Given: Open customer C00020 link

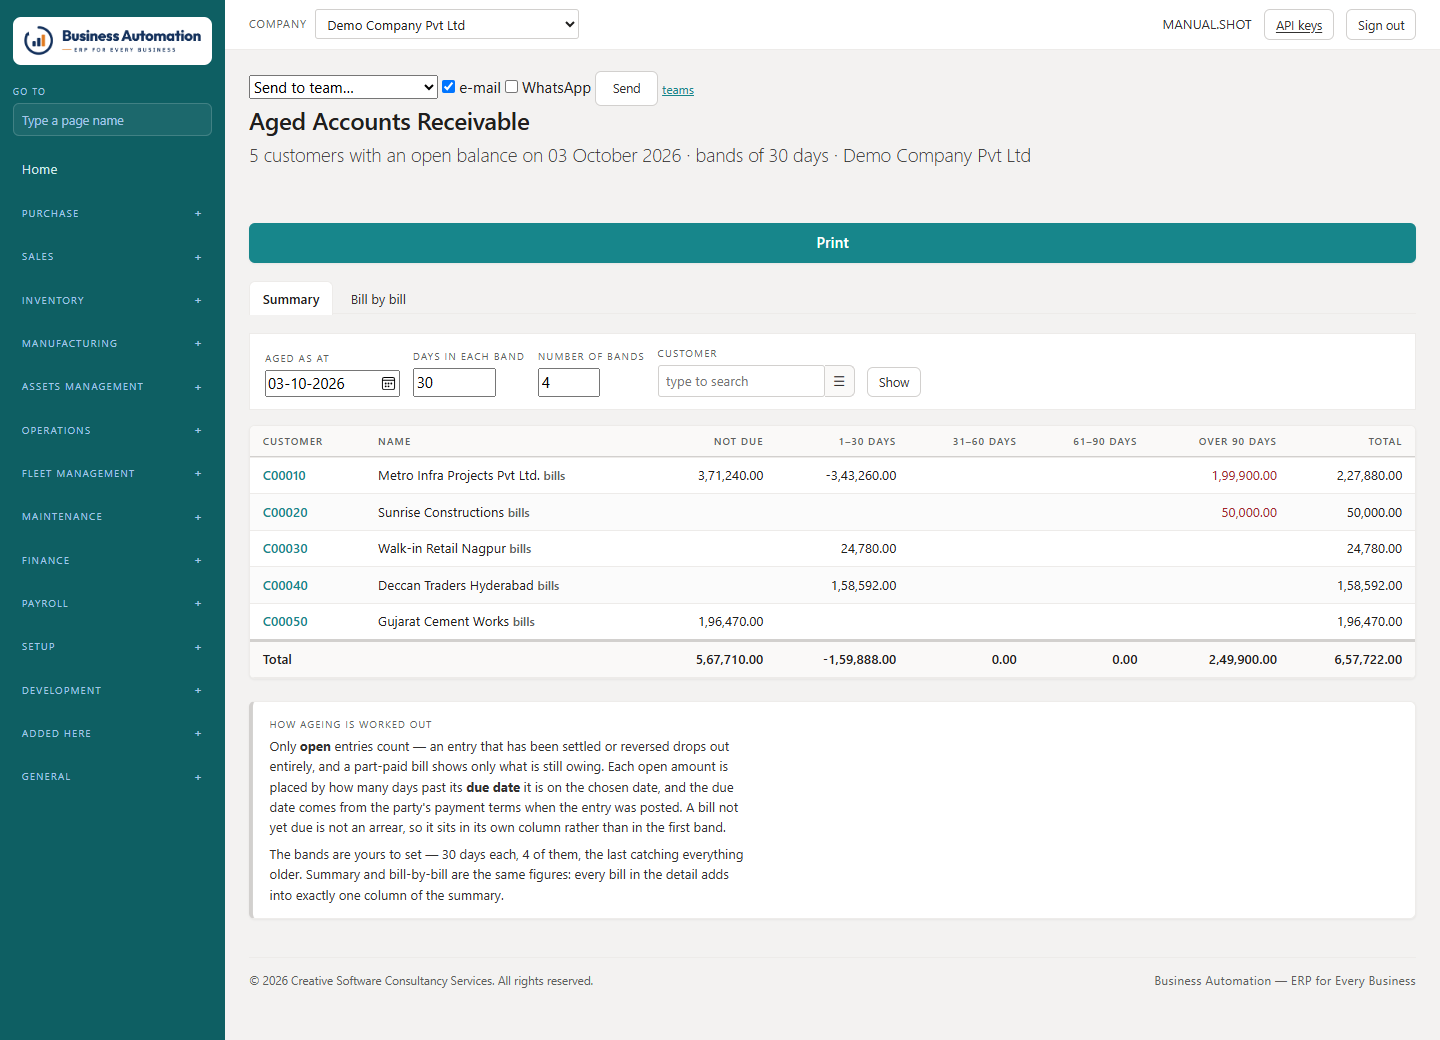Looking at the screenshot, I should [x=285, y=513].
